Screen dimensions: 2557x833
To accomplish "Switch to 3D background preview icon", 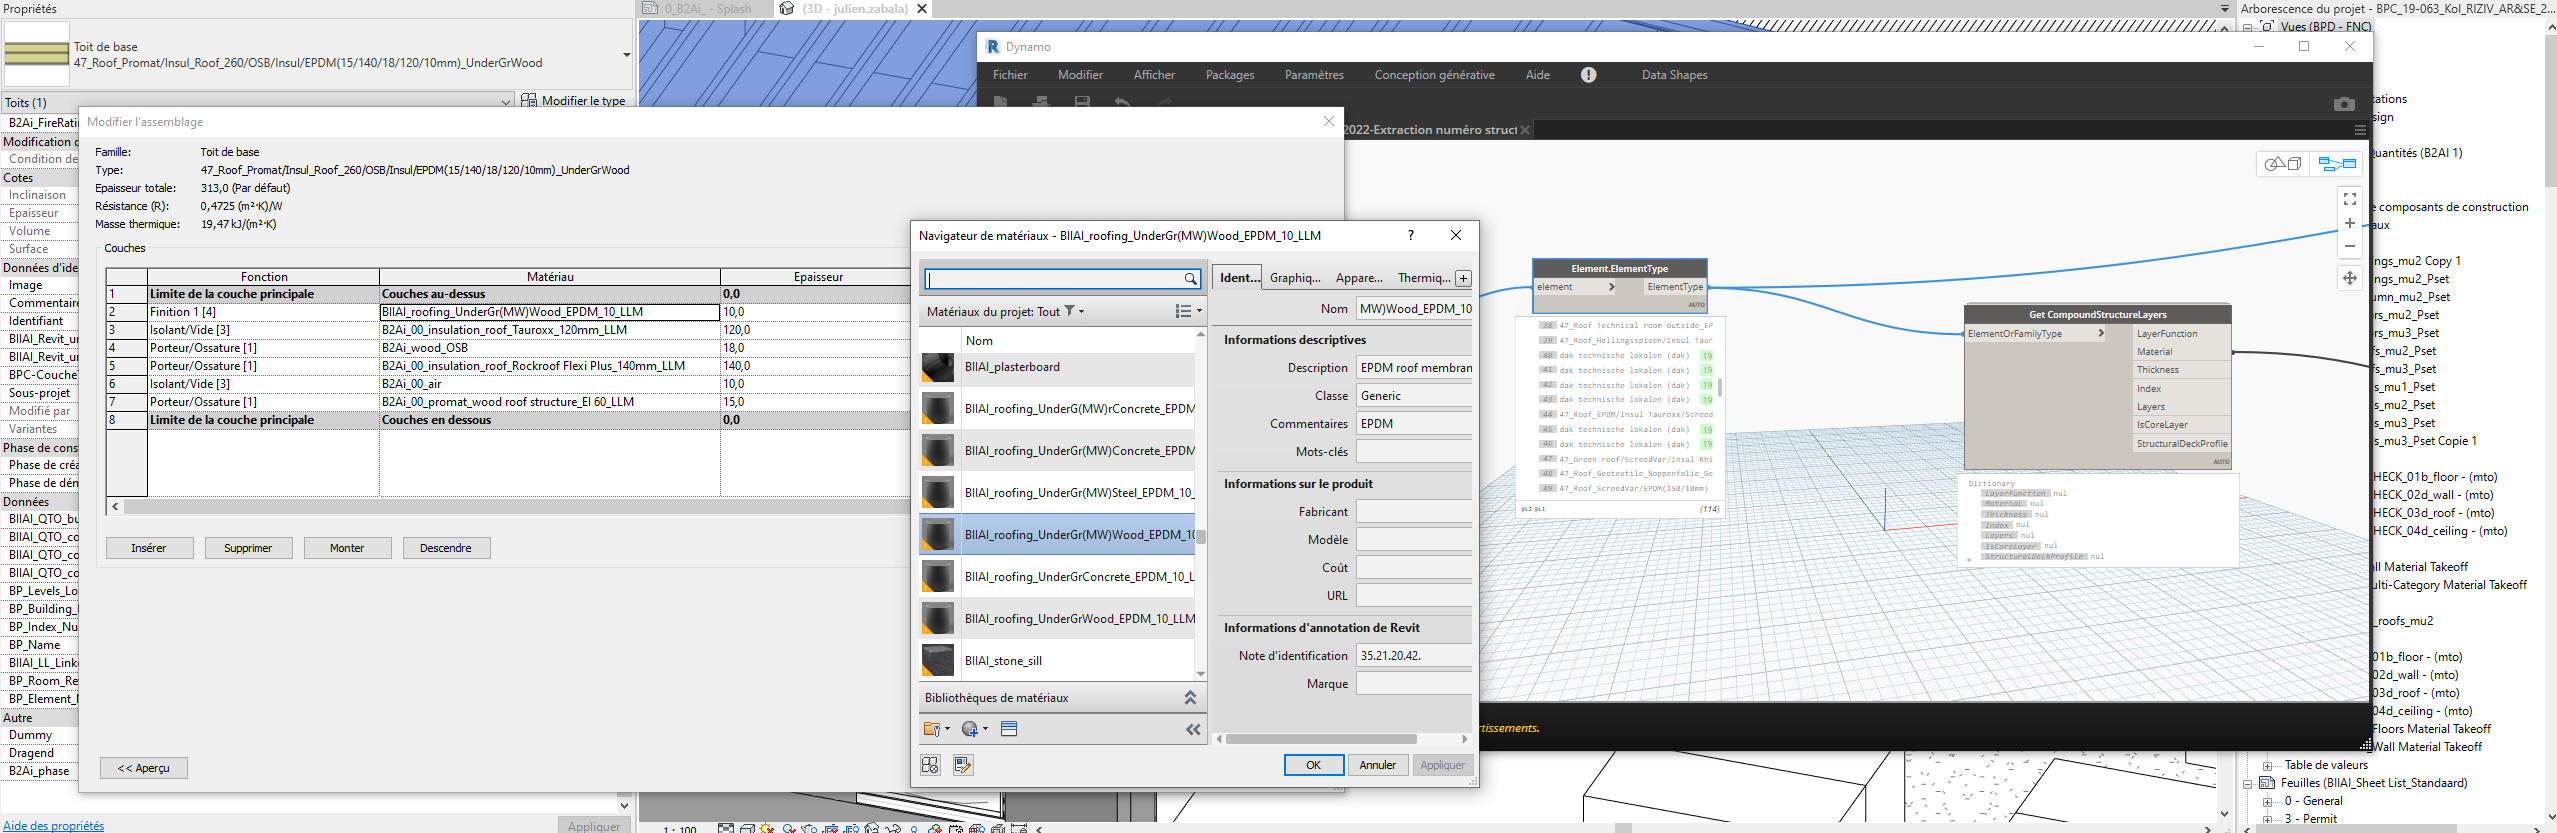I will click(2283, 164).
